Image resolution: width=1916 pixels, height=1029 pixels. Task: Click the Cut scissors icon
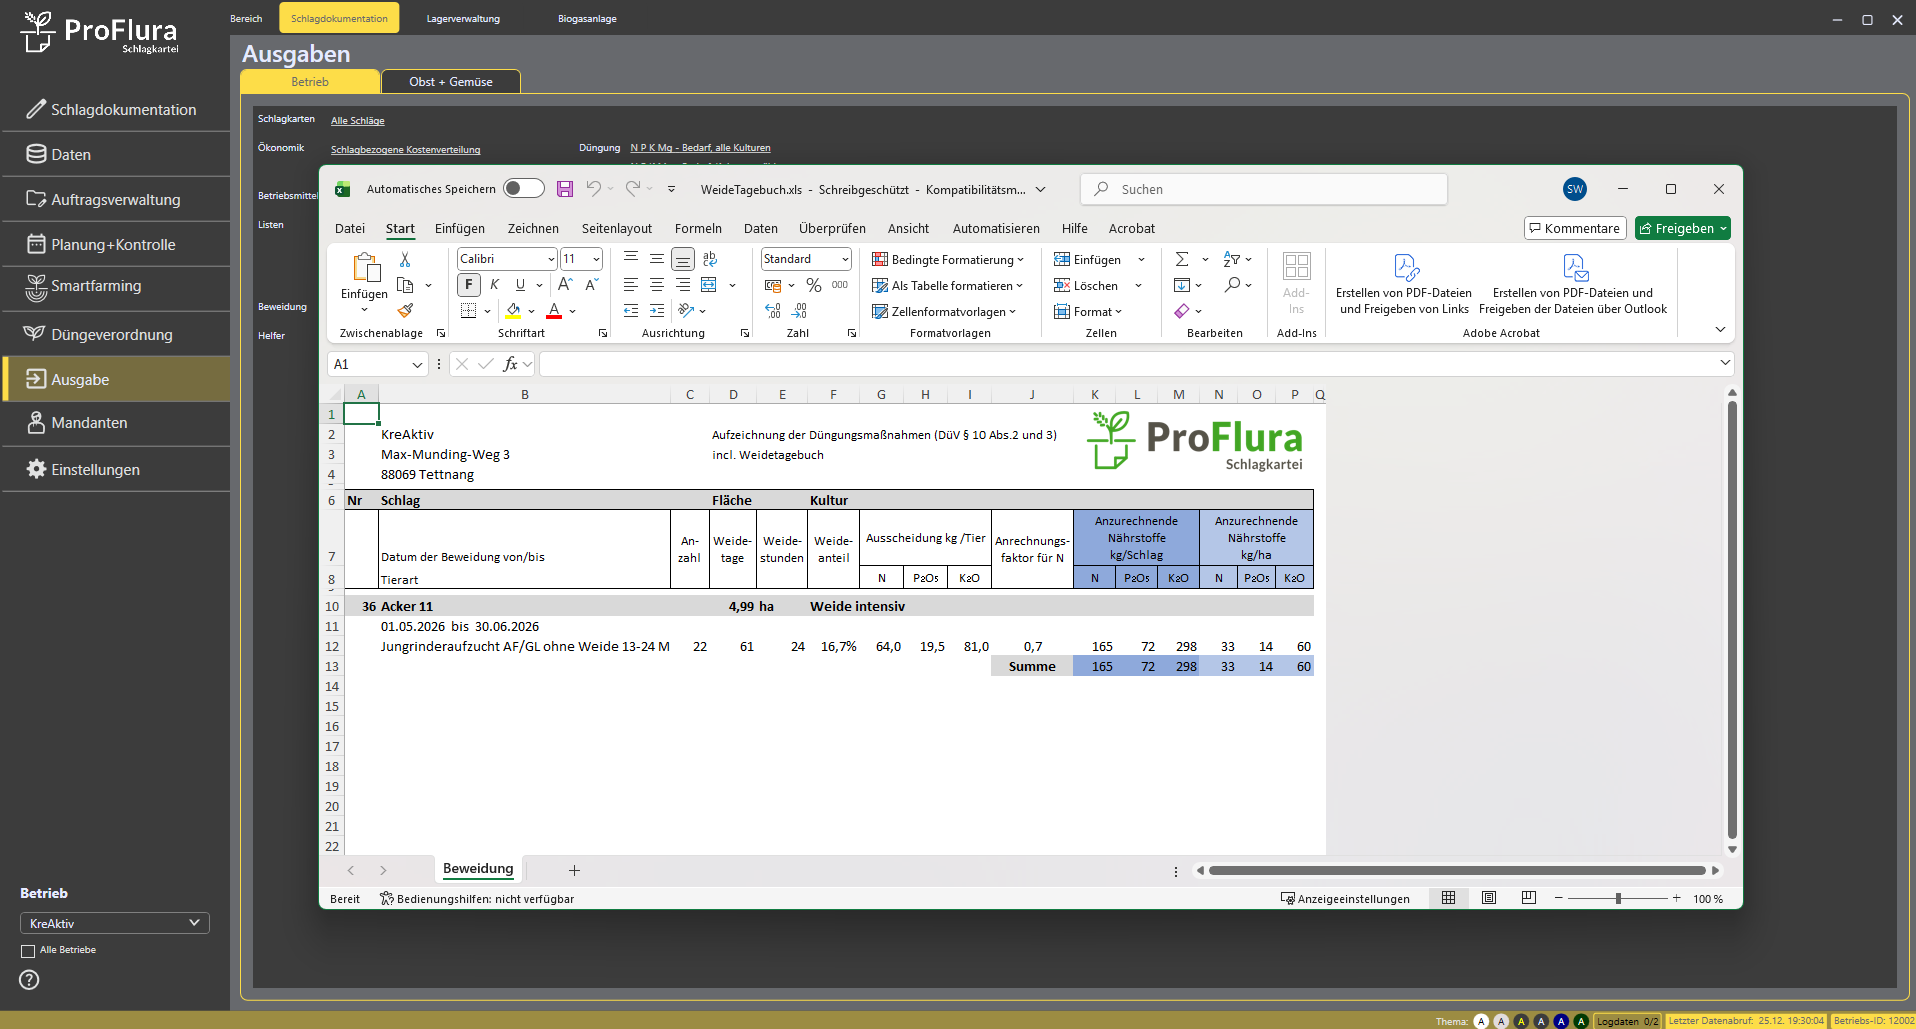pos(405,260)
